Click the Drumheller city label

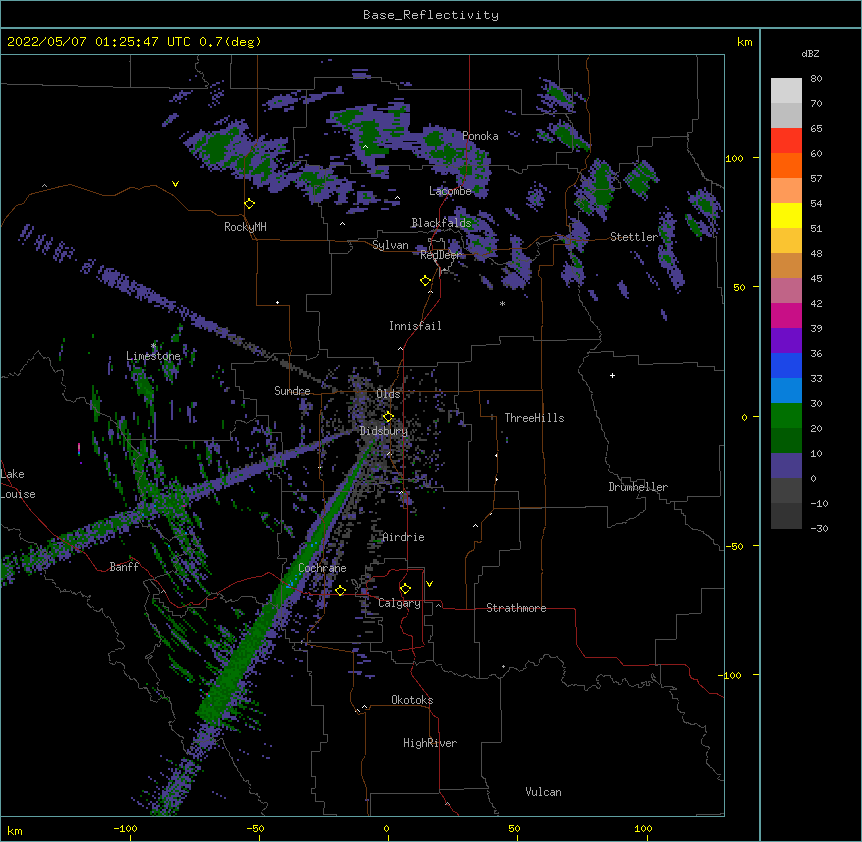coord(638,487)
